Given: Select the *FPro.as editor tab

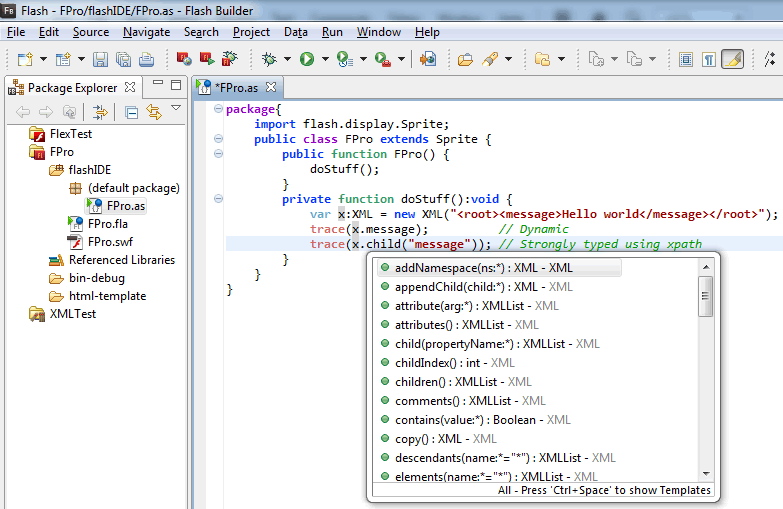Looking at the screenshot, I should (x=236, y=87).
